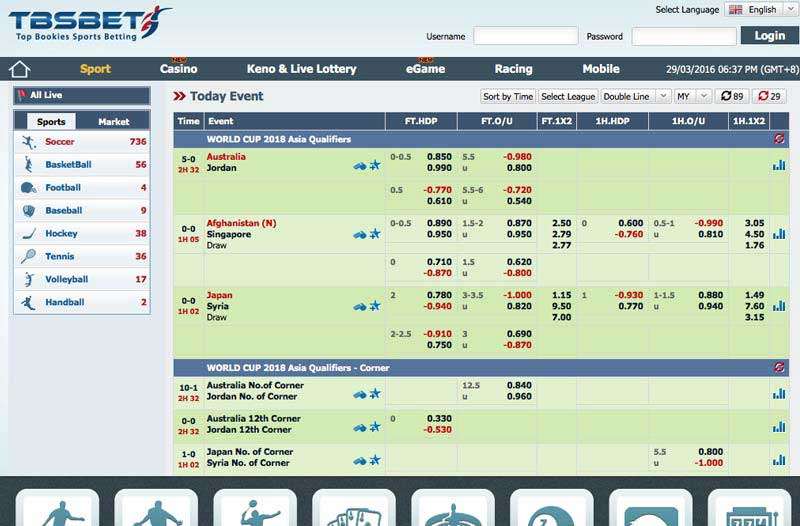Choose the Baseball sport icon
The width and height of the screenshot is (800, 526).
tap(29, 211)
